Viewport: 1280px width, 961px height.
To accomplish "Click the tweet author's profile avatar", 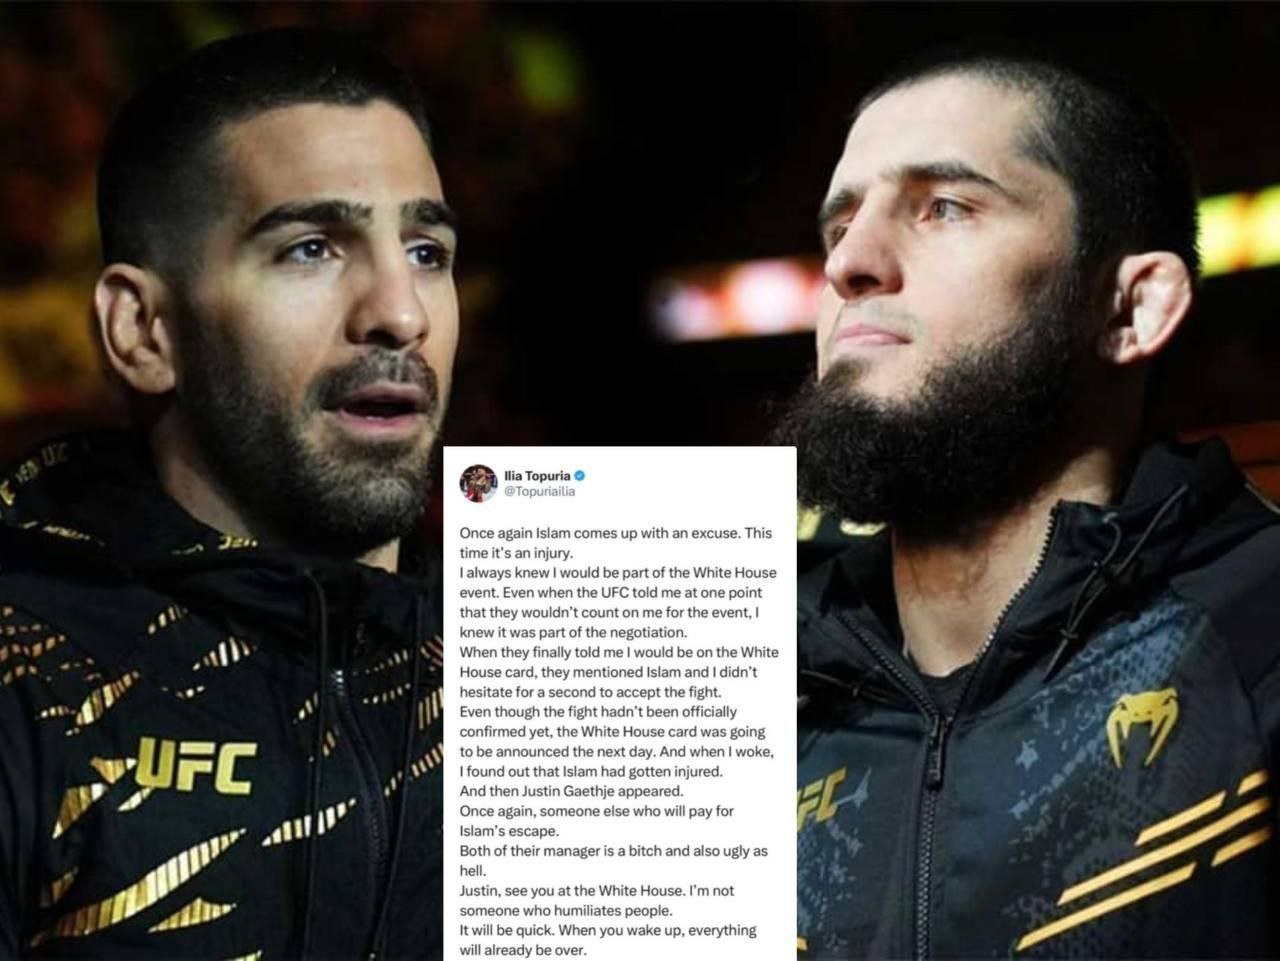I will (x=477, y=482).
